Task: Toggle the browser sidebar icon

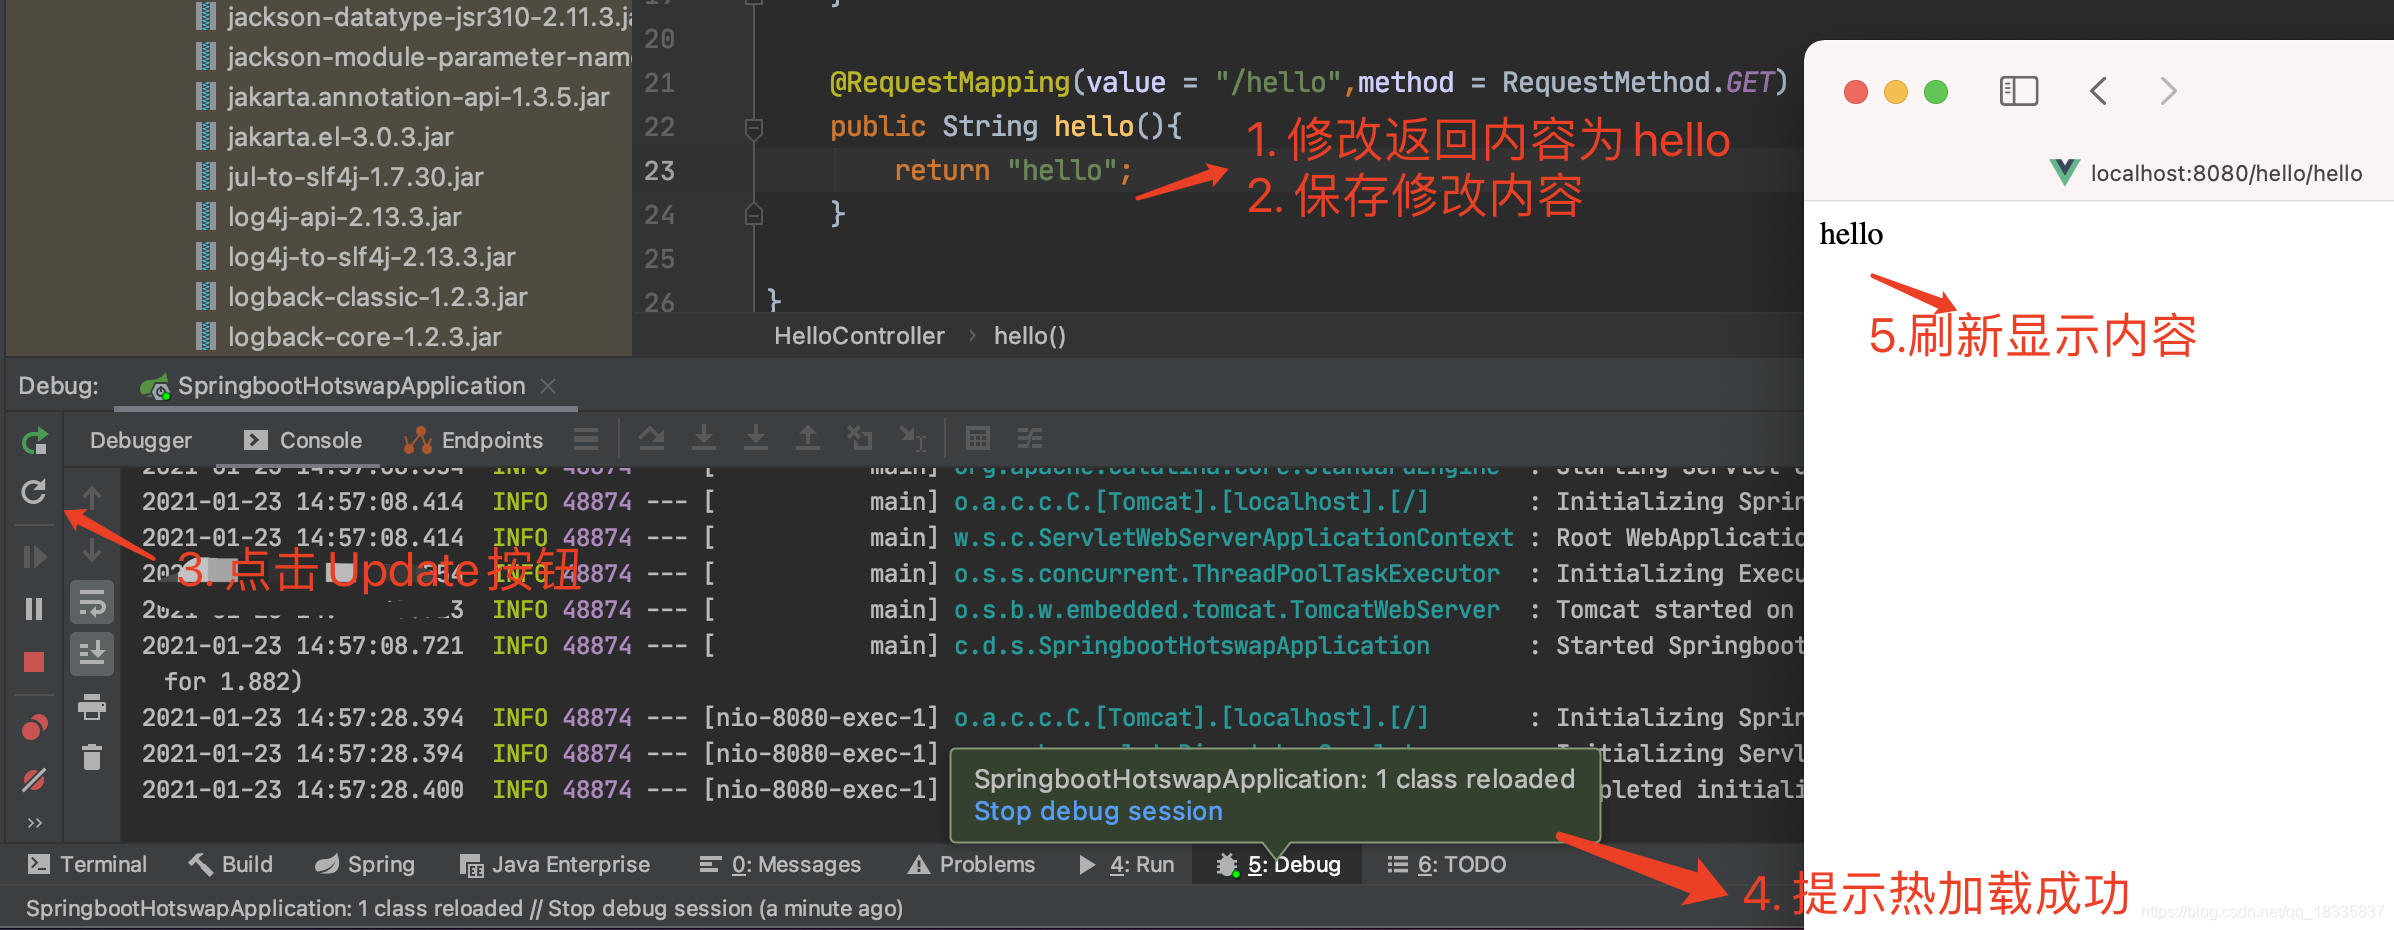Action: tap(2019, 91)
